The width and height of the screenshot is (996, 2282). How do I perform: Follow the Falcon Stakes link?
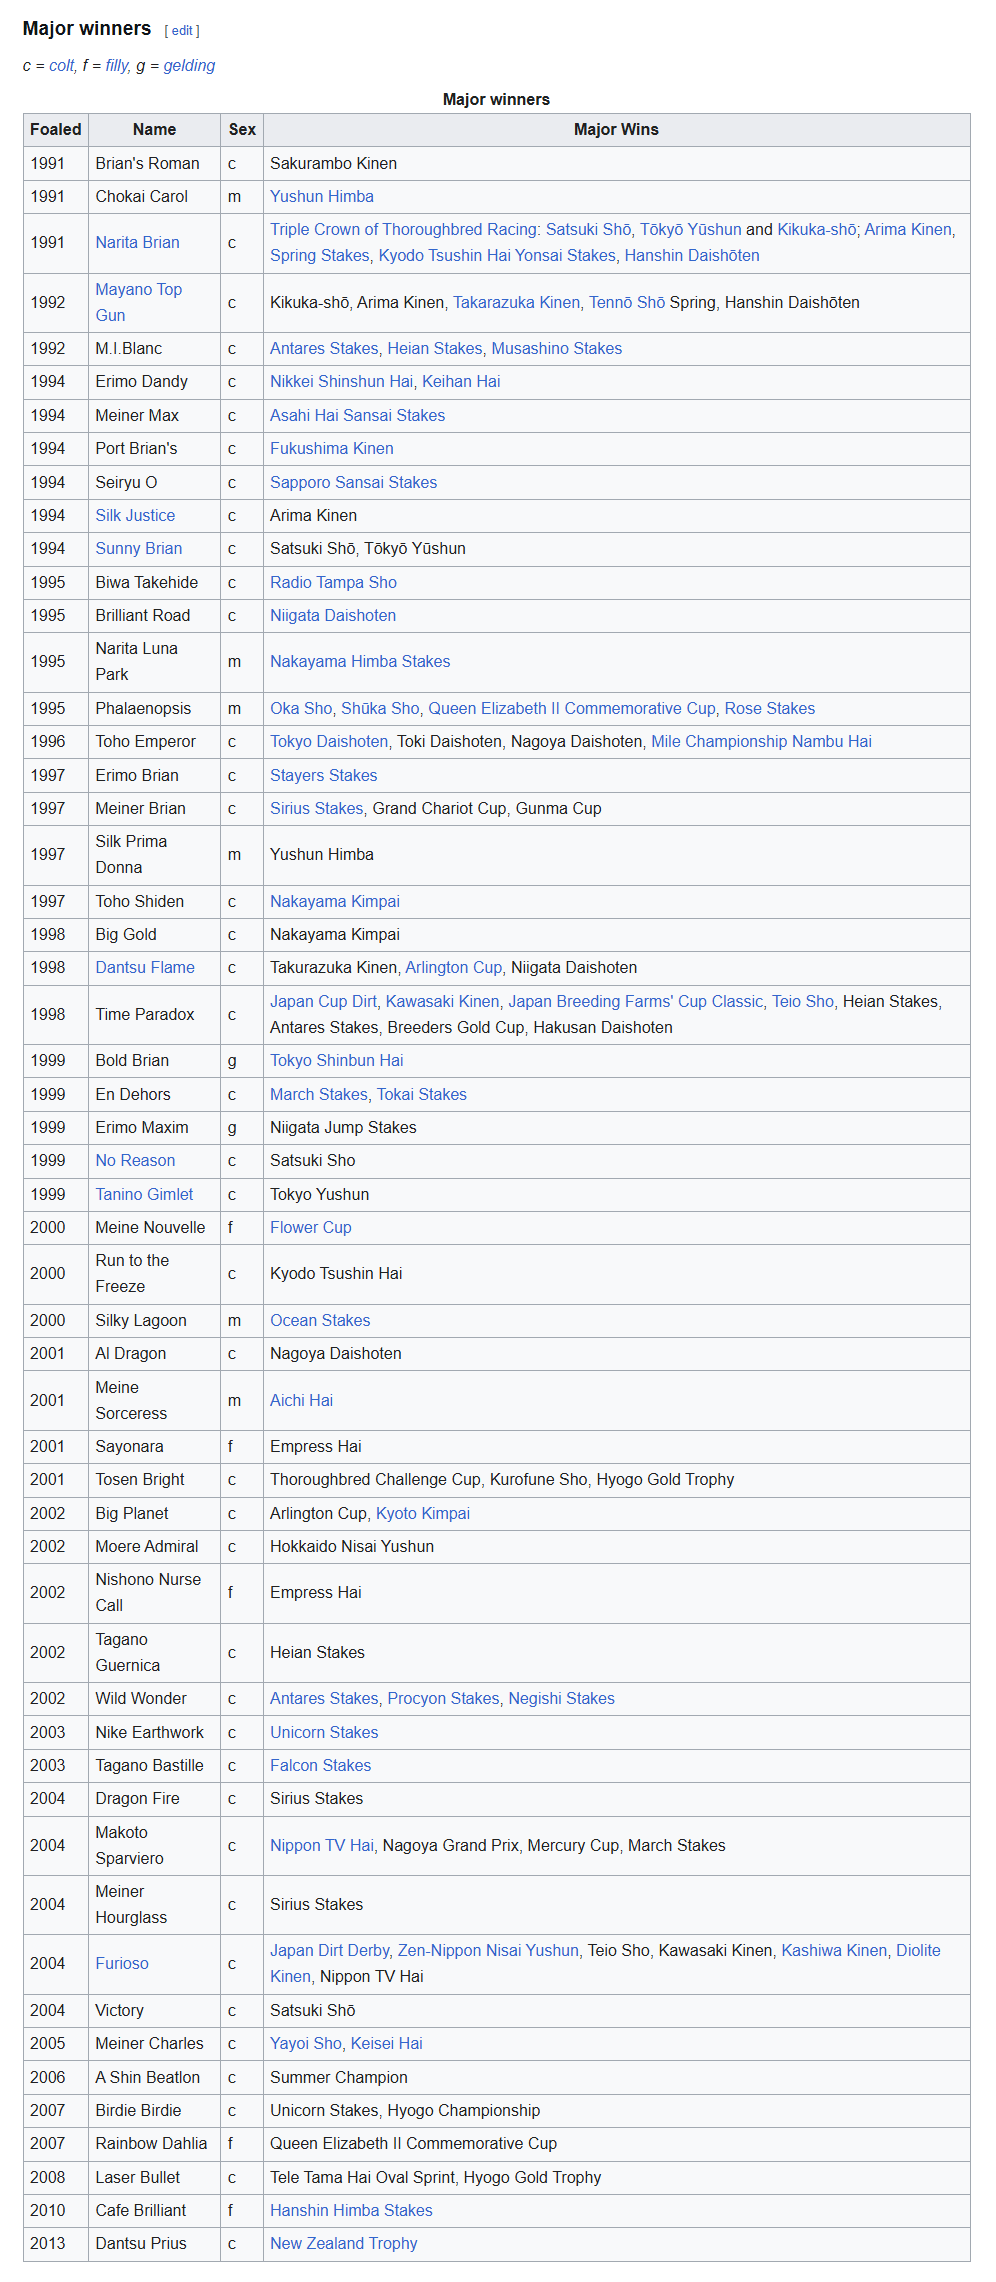pos(320,1766)
